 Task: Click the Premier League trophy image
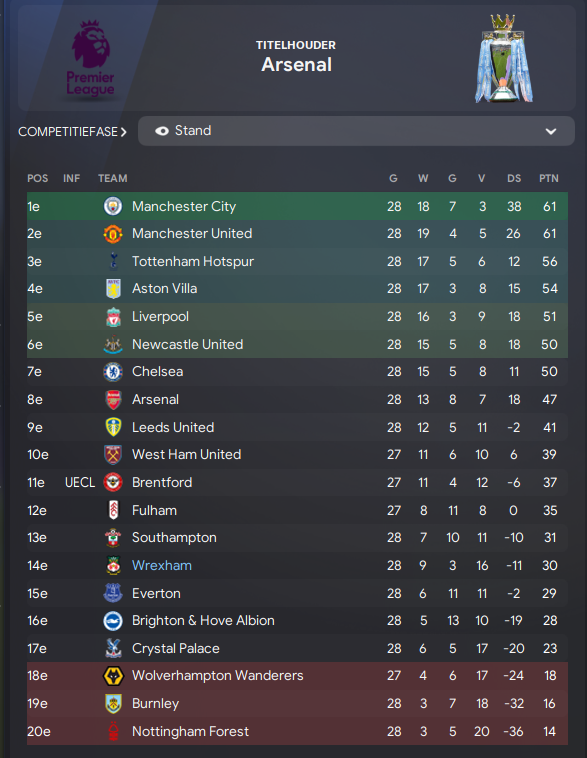(503, 58)
